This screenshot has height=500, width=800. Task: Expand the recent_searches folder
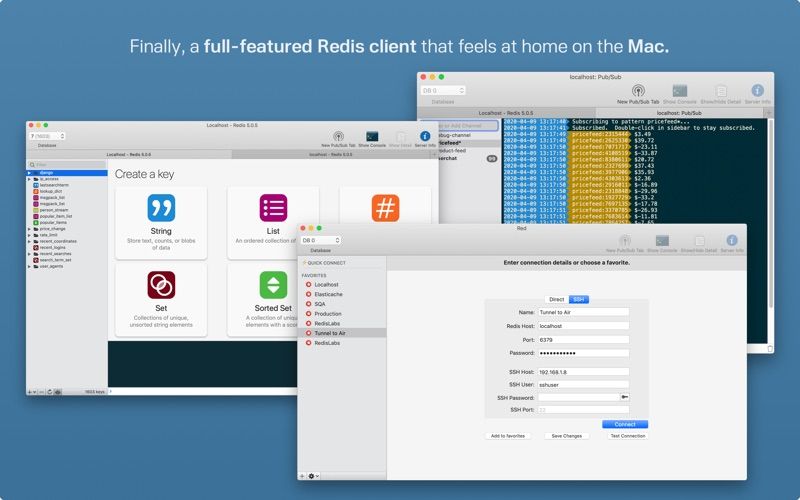pyautogui.click(x=29, y=254)
